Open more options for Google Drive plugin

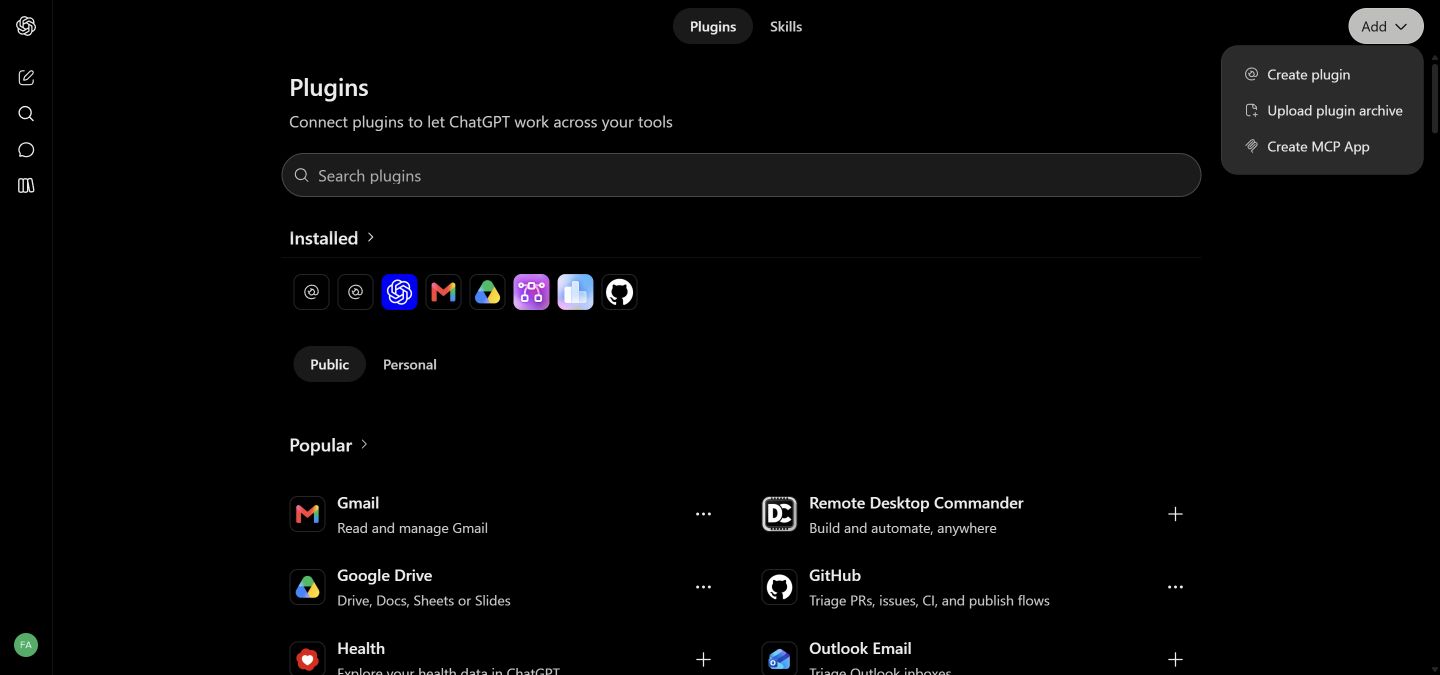pos(703,587)
